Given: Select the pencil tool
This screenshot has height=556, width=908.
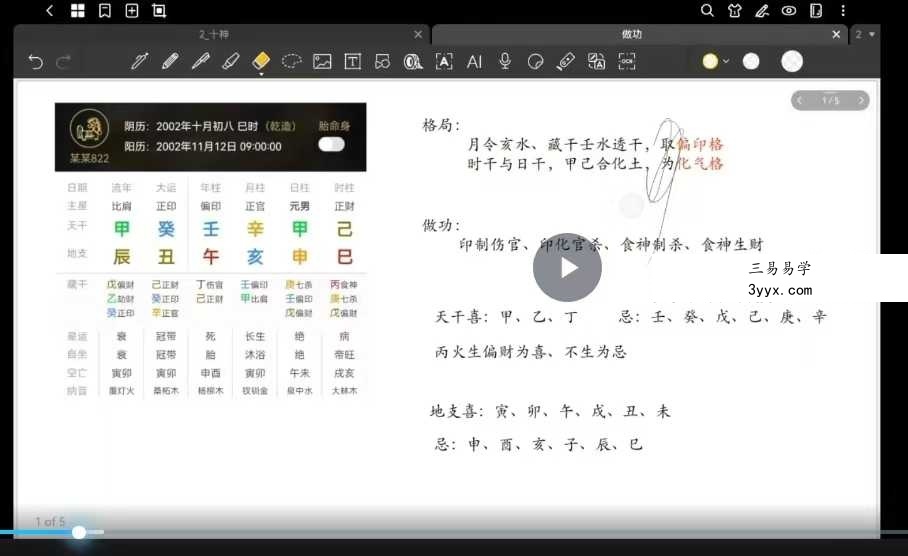Looking at the screenshot, I should pos(170,61).
